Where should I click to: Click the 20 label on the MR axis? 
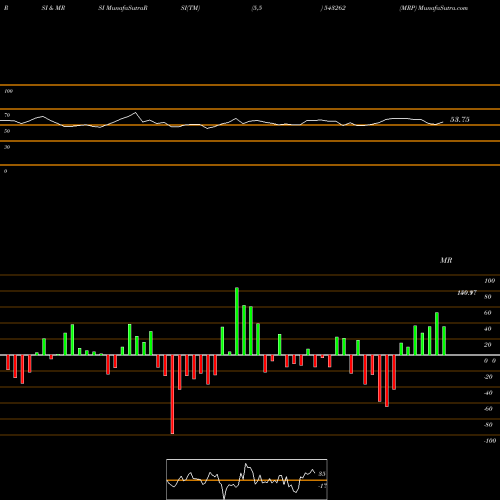point(488,345)
